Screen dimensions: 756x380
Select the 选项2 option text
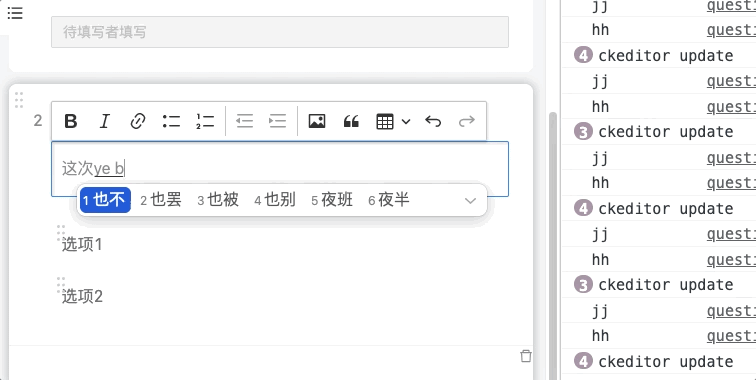coord(82,297)
